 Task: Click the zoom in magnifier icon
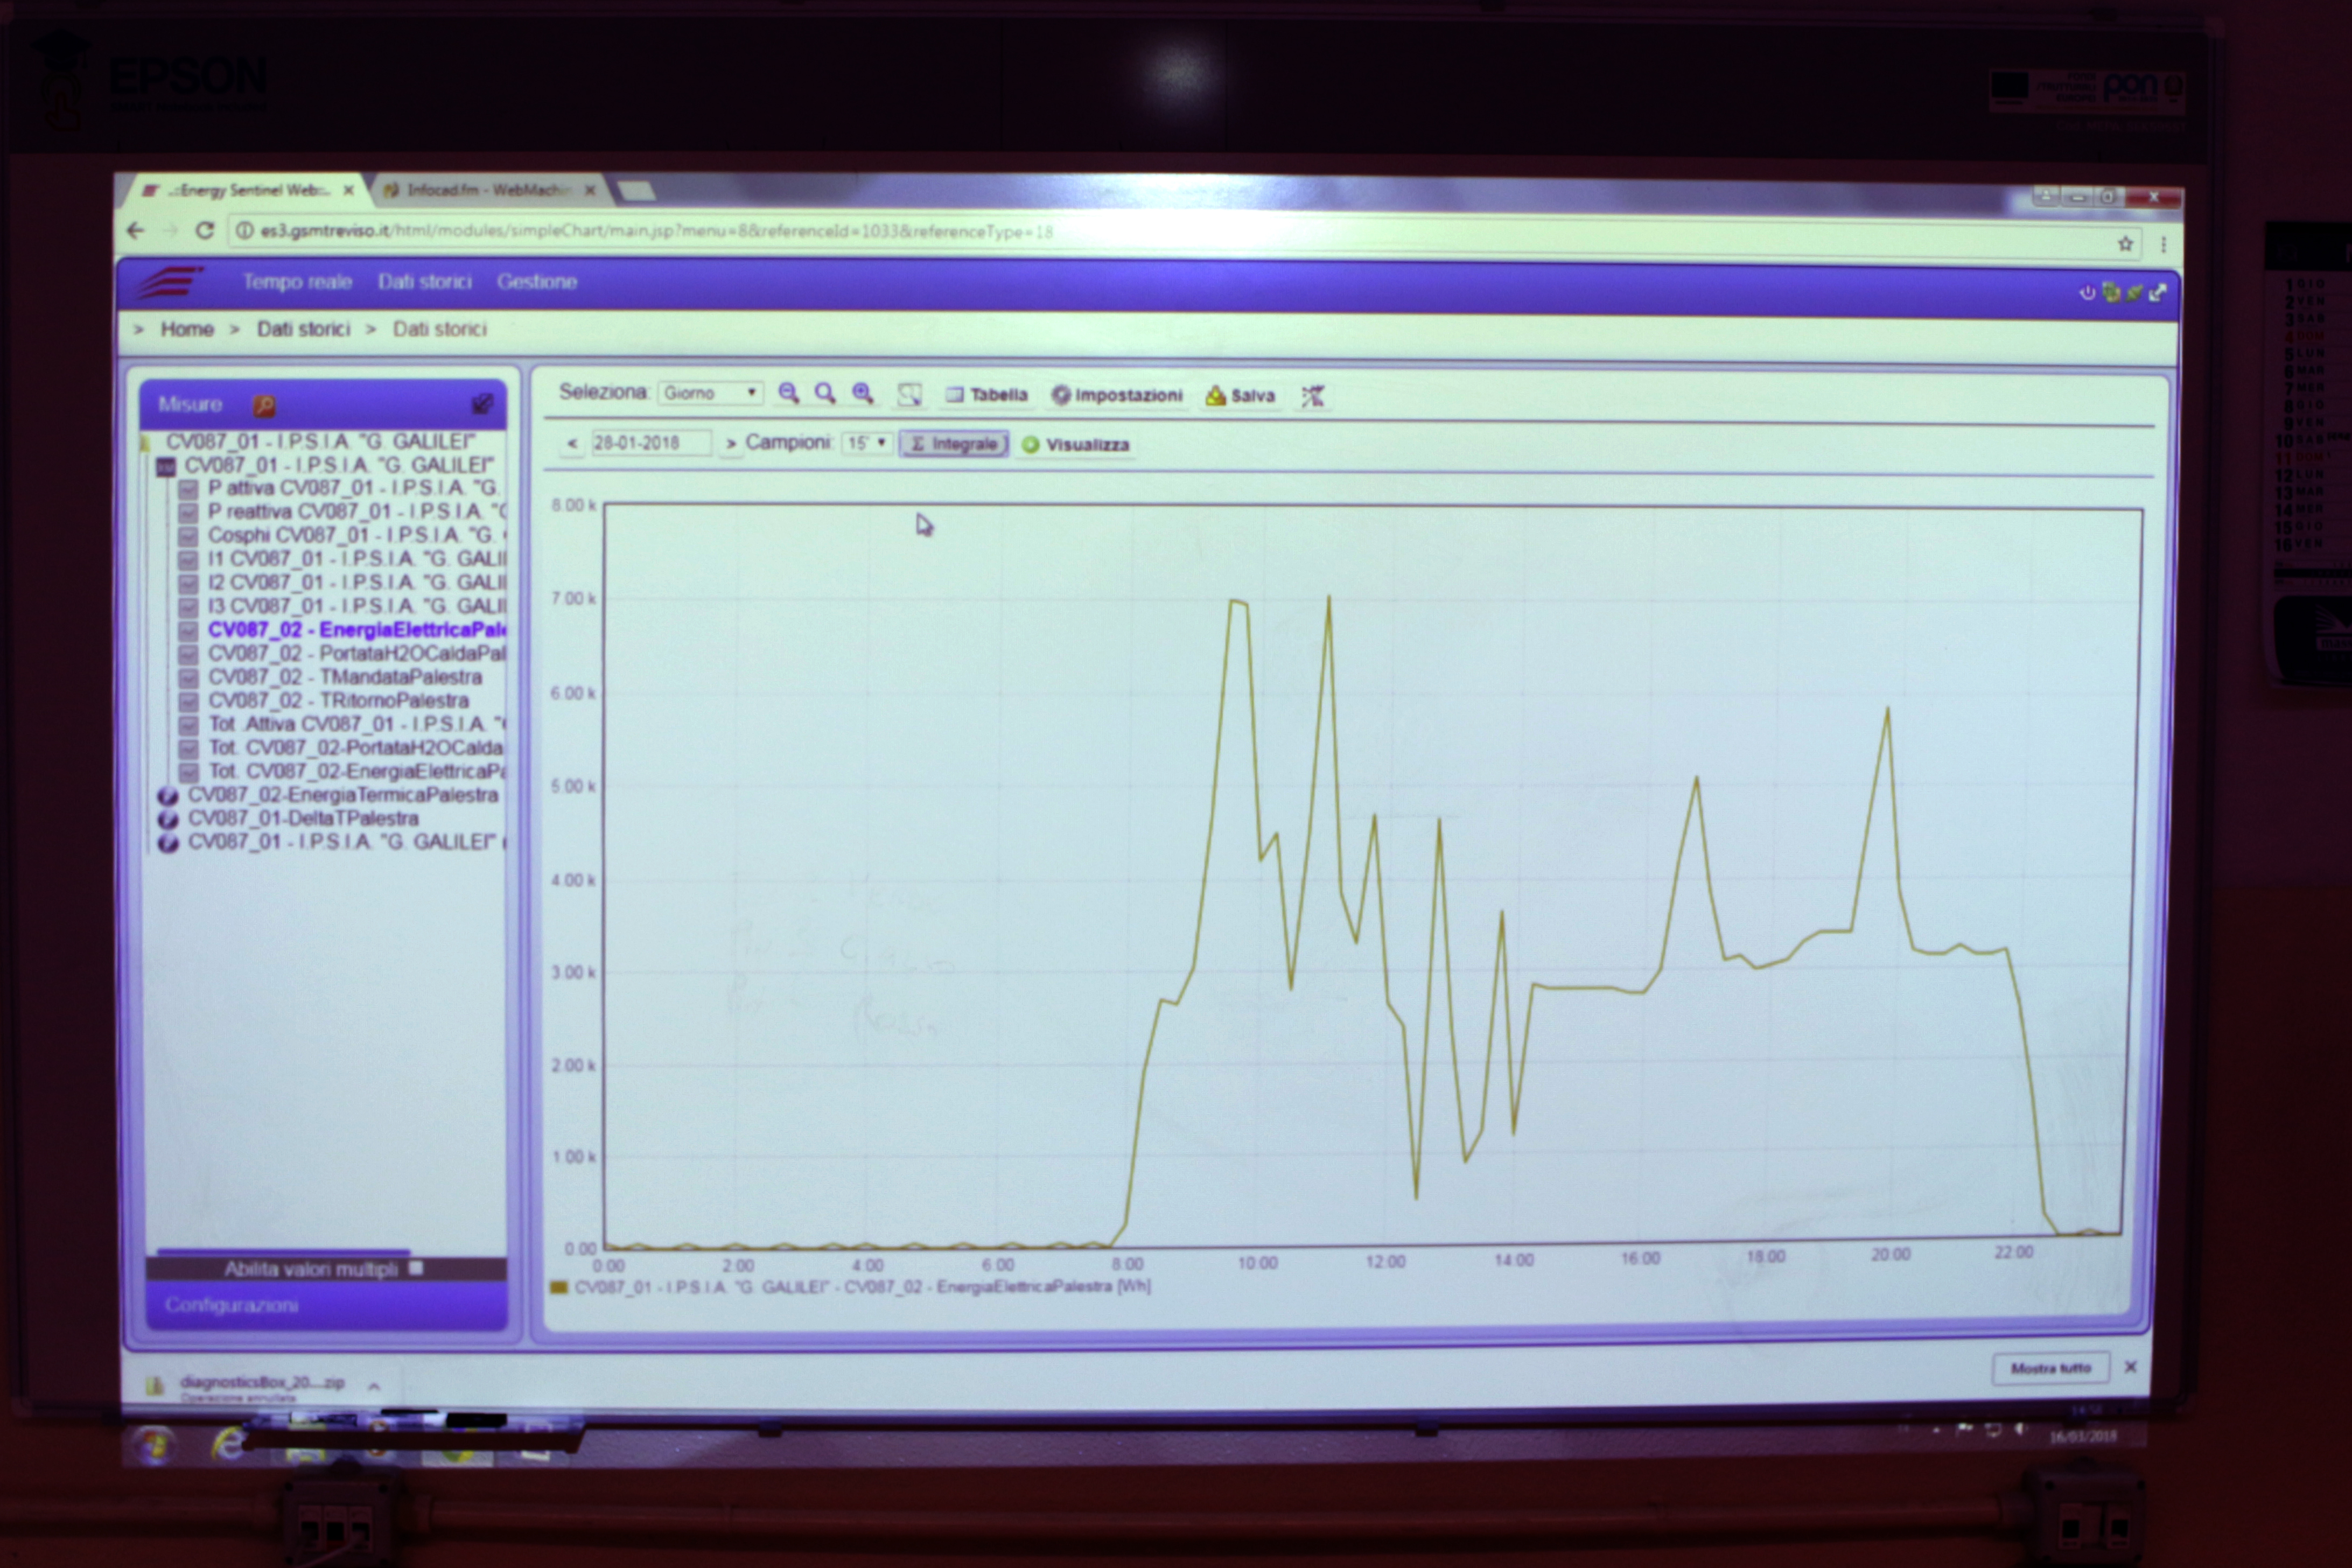coord(863,393)
